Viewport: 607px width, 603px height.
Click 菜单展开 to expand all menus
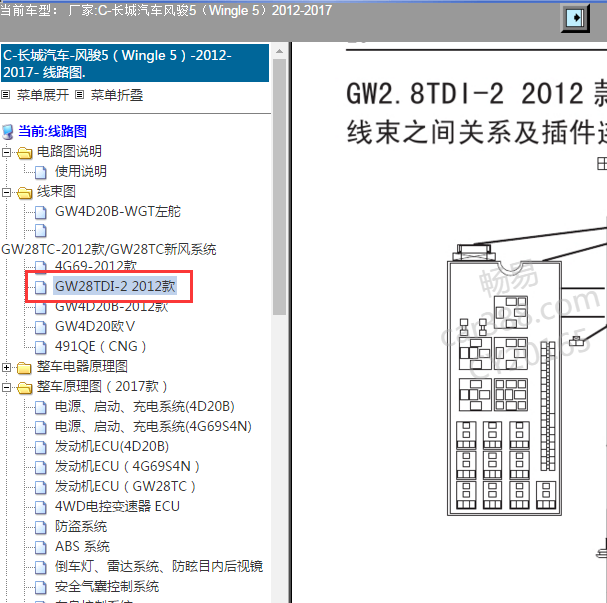click(43, 95)
